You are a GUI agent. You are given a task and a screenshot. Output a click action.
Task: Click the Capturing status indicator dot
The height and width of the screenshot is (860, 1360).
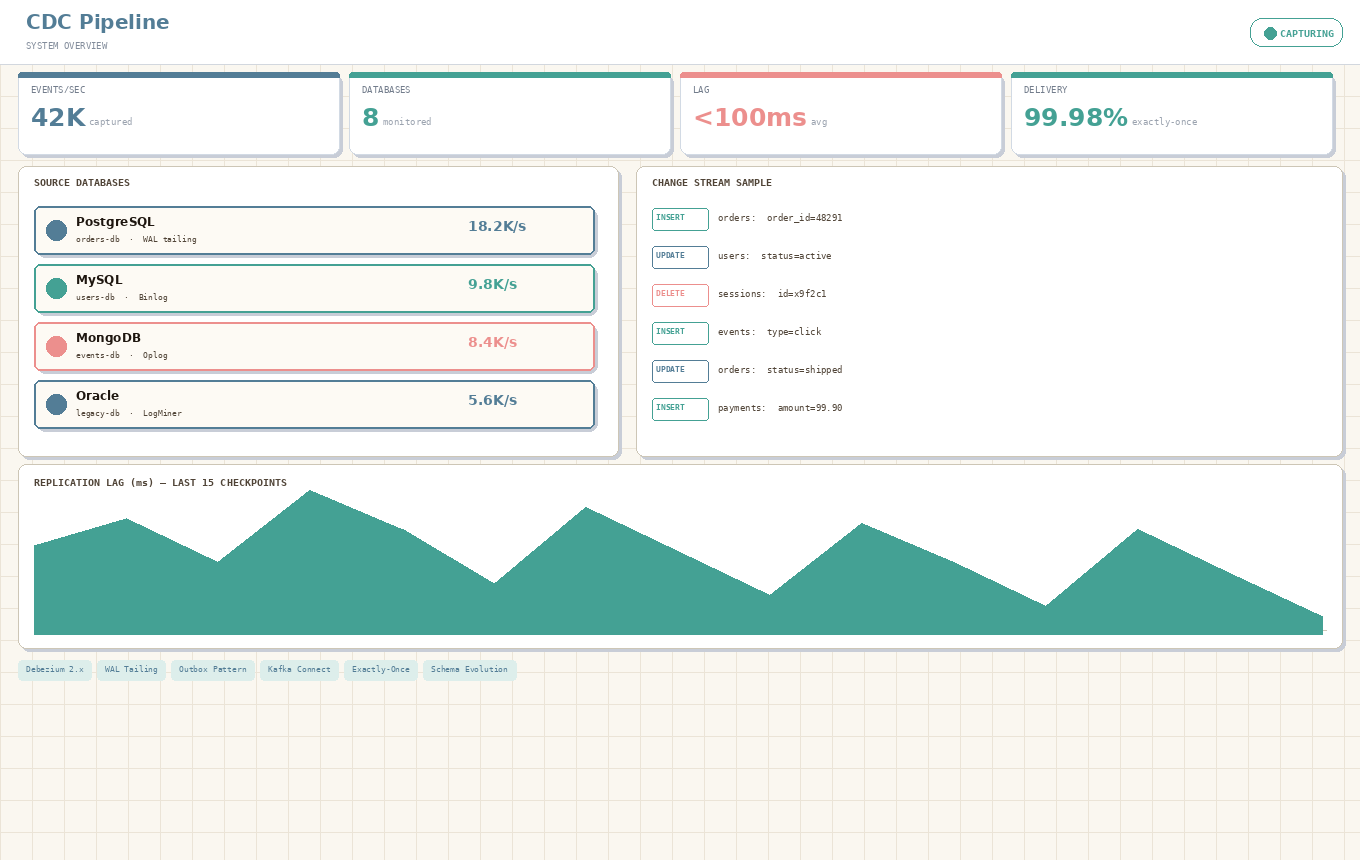pos(1270,33)
